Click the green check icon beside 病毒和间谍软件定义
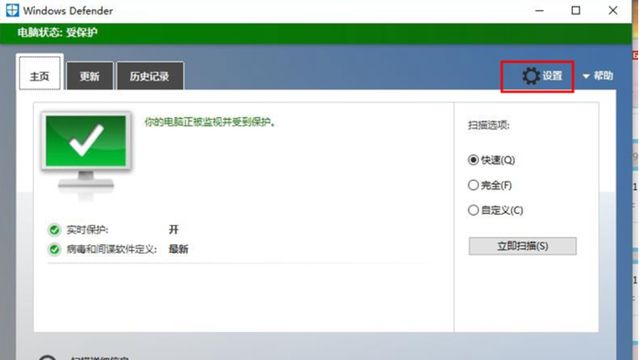 coord(54,249)
